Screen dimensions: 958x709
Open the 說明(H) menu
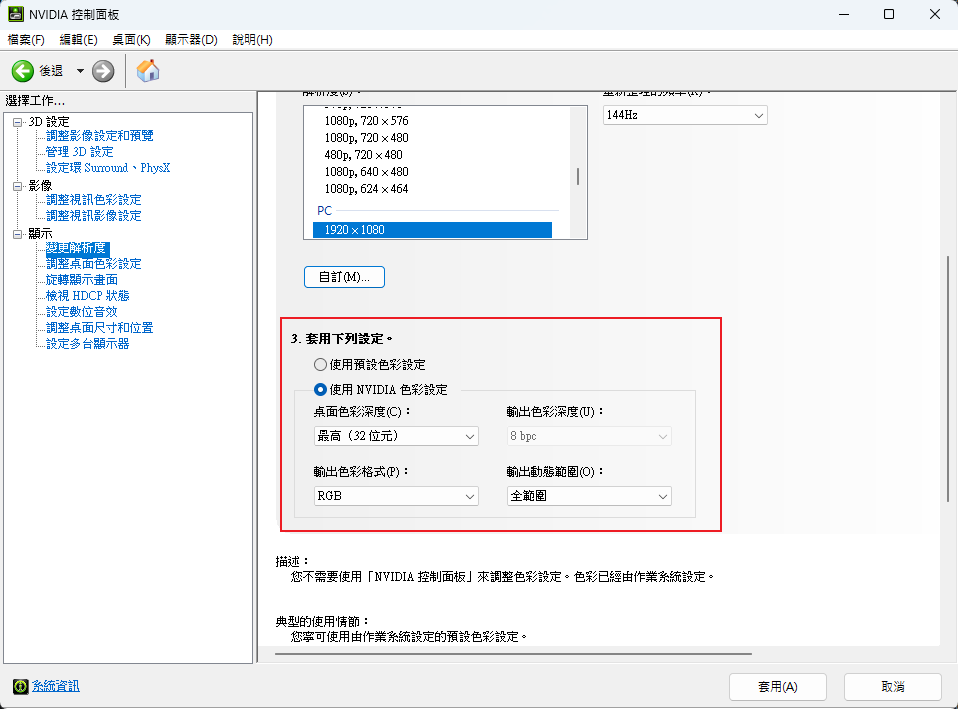pyautogui.click(x=252, y=40)
